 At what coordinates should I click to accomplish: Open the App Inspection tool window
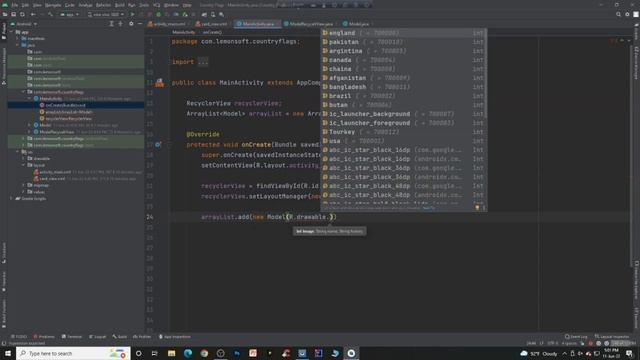175,337
